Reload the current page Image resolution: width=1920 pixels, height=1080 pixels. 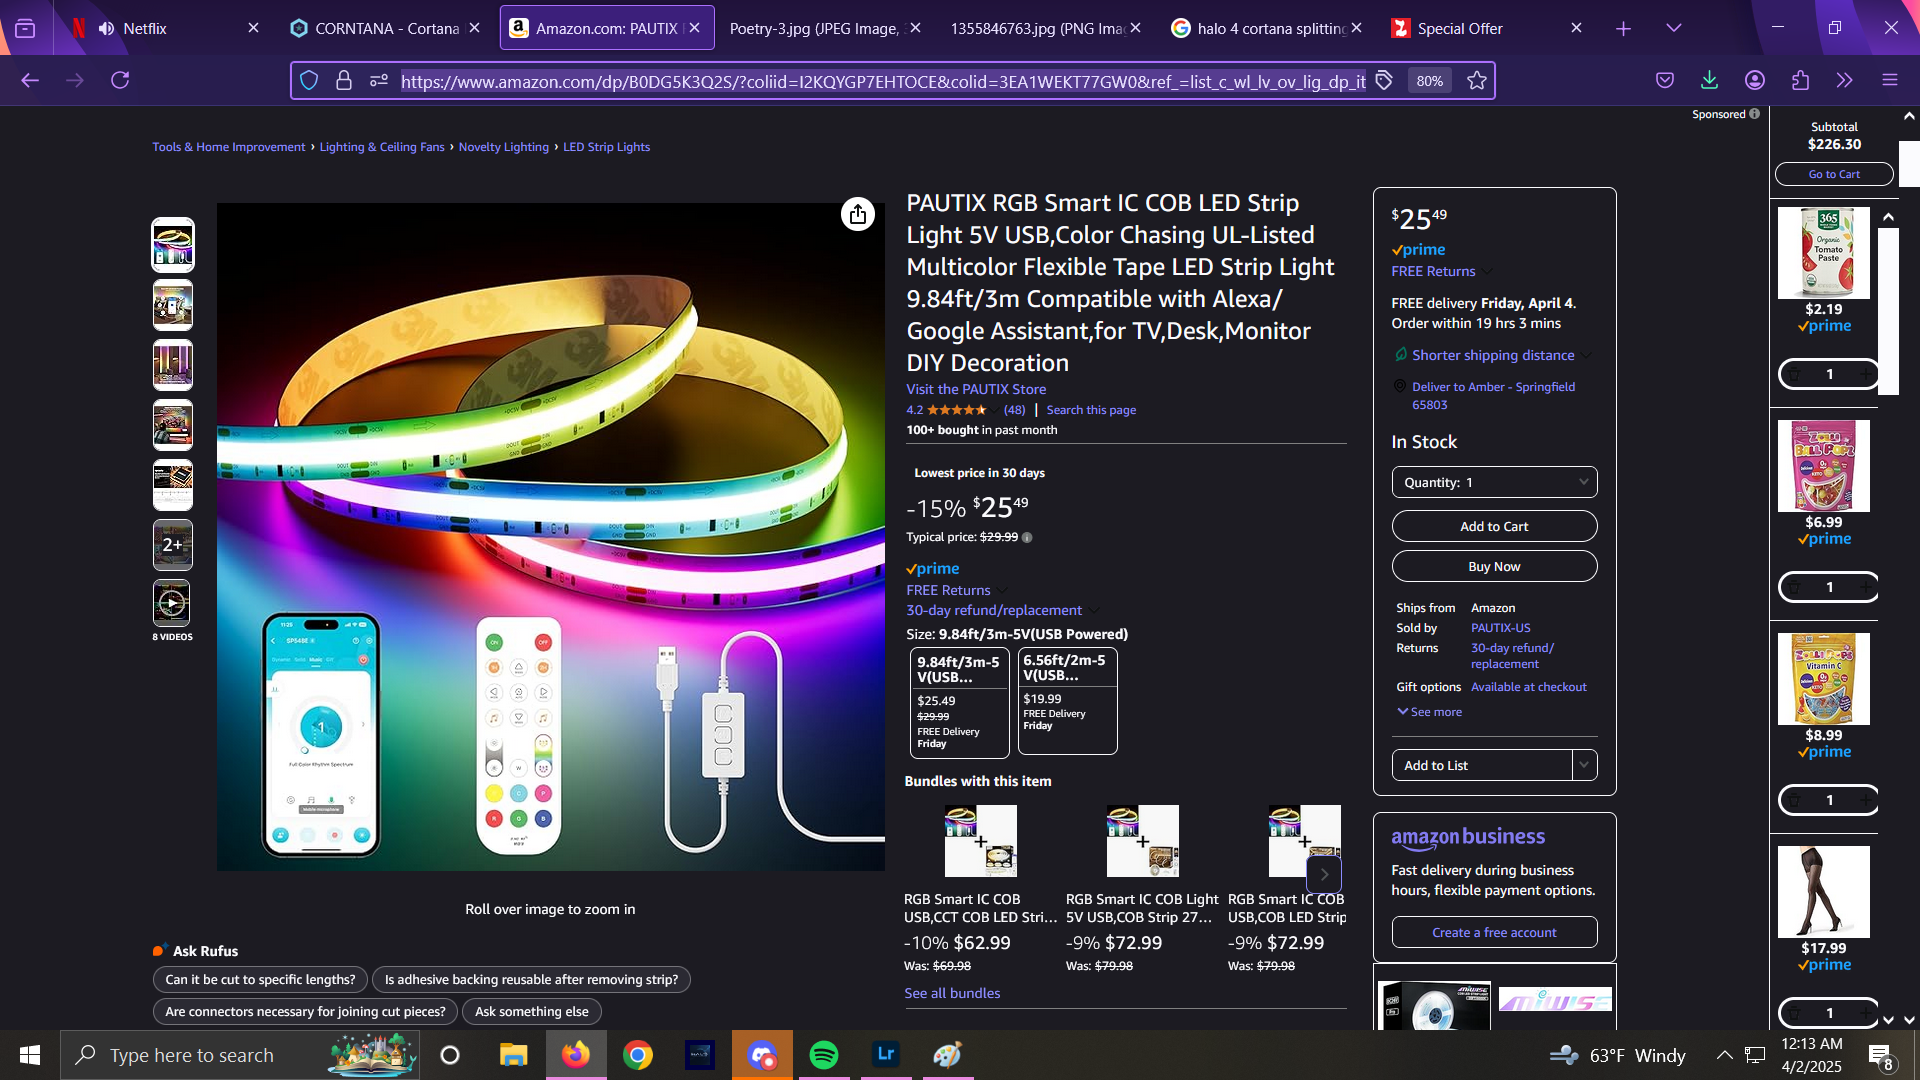120,80
